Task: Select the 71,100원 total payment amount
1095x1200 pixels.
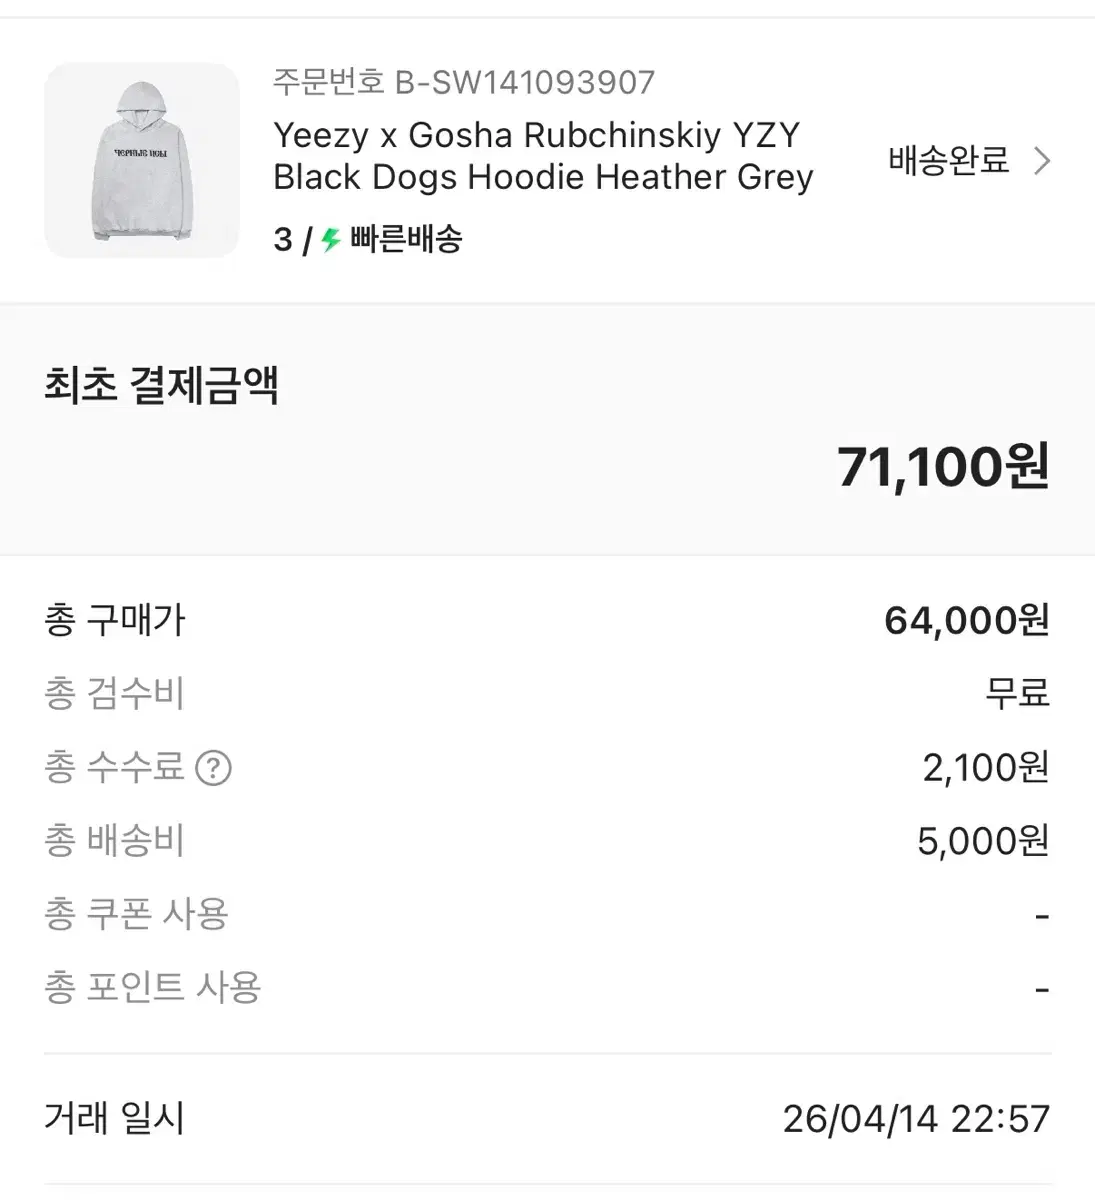Action: click(x=942, y=467)
